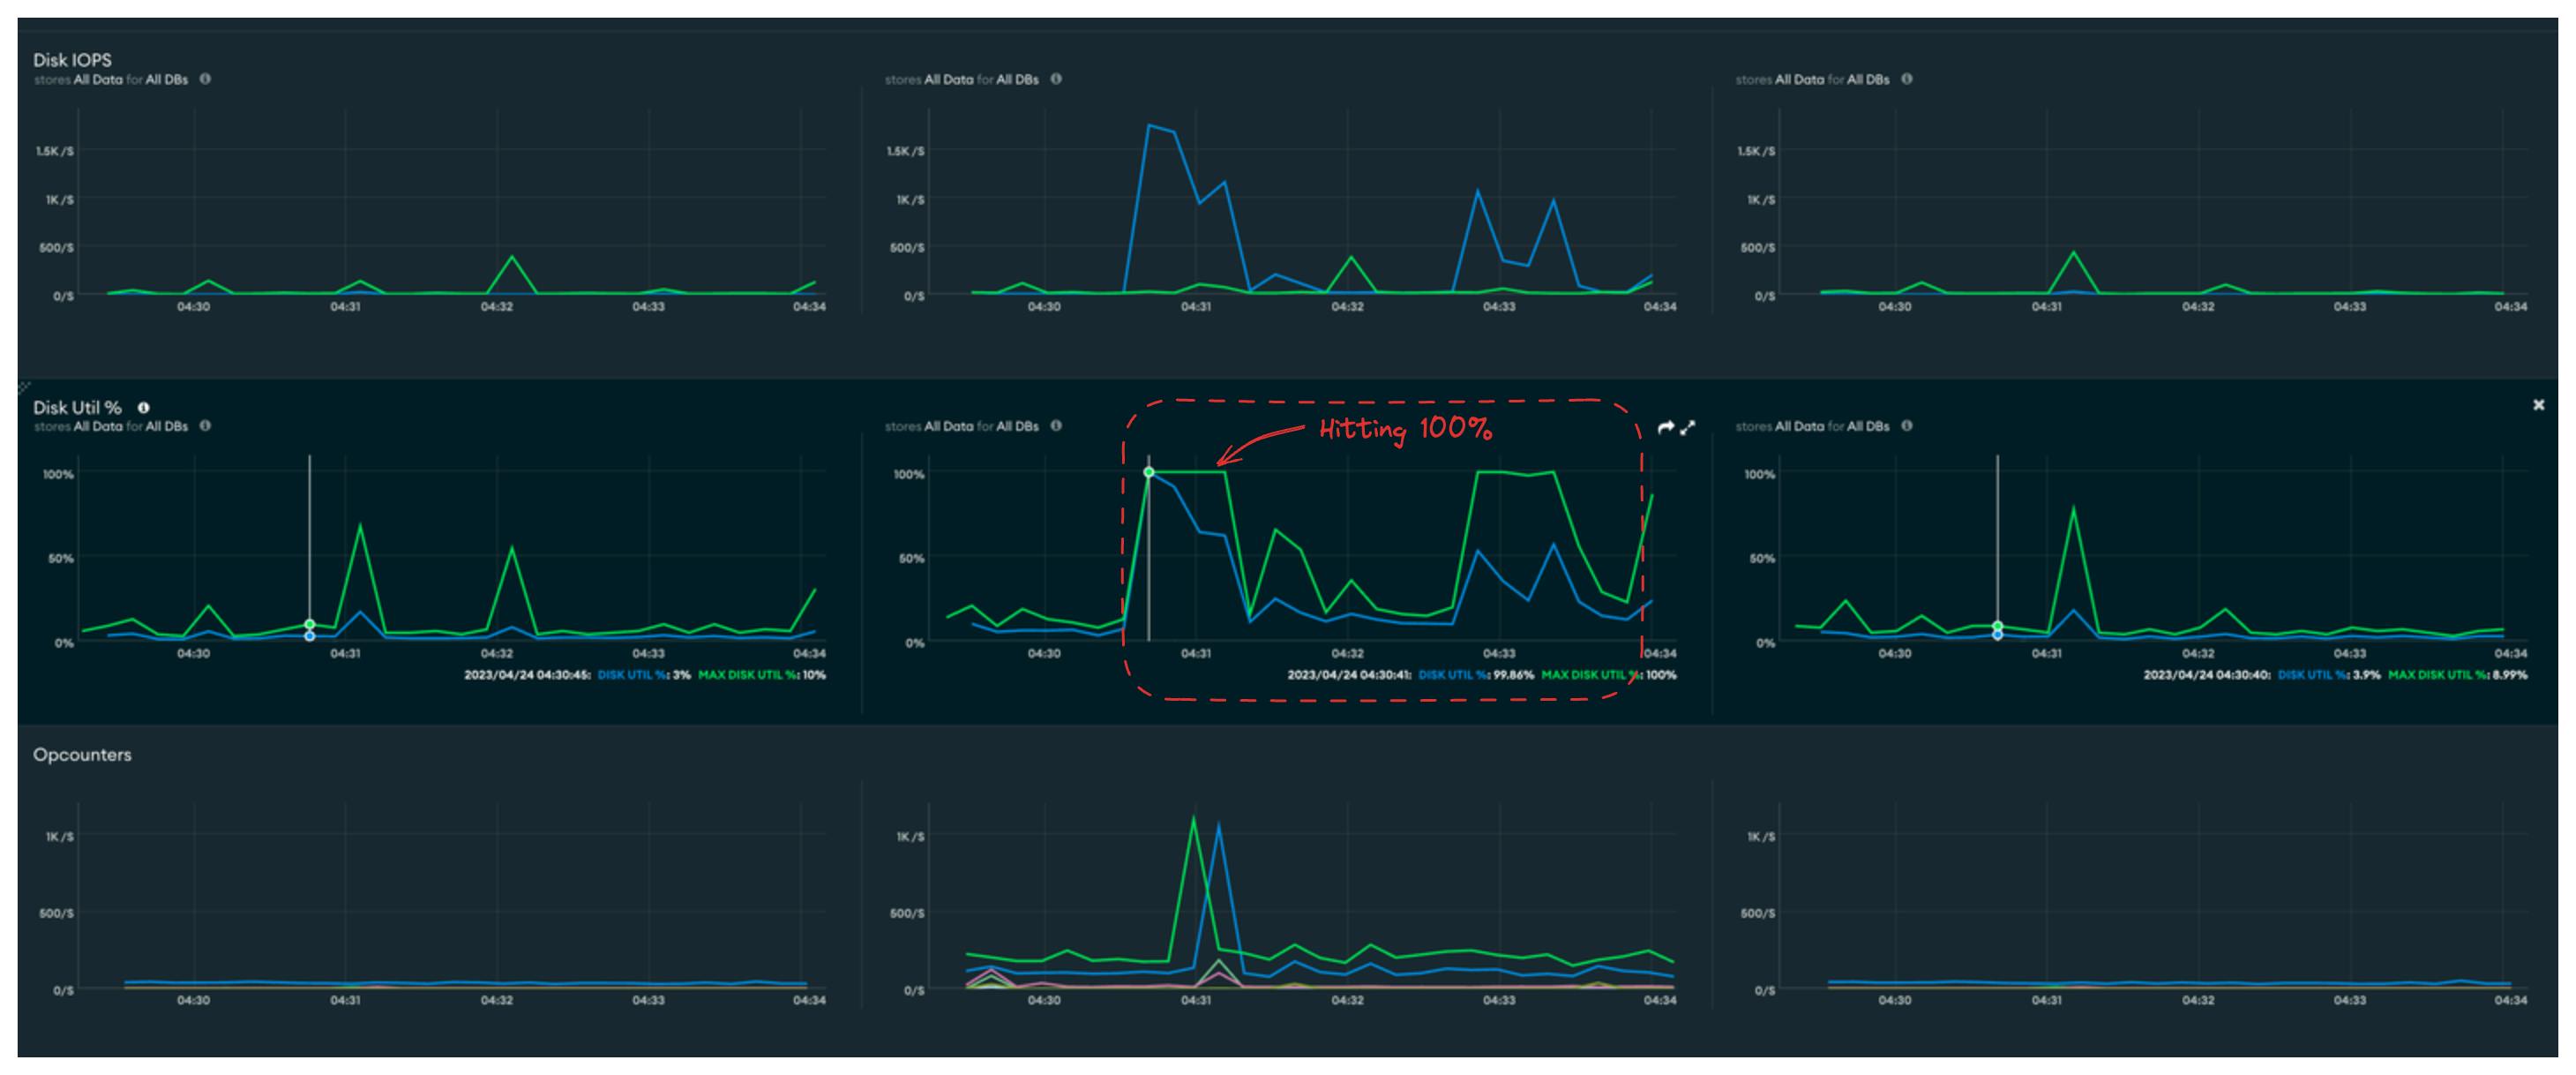The width and height of the screenshot is (2576, 1075).
Task: Share the middle Disk Util chart via arrow icon
Action: click(x=1665, y=427)
